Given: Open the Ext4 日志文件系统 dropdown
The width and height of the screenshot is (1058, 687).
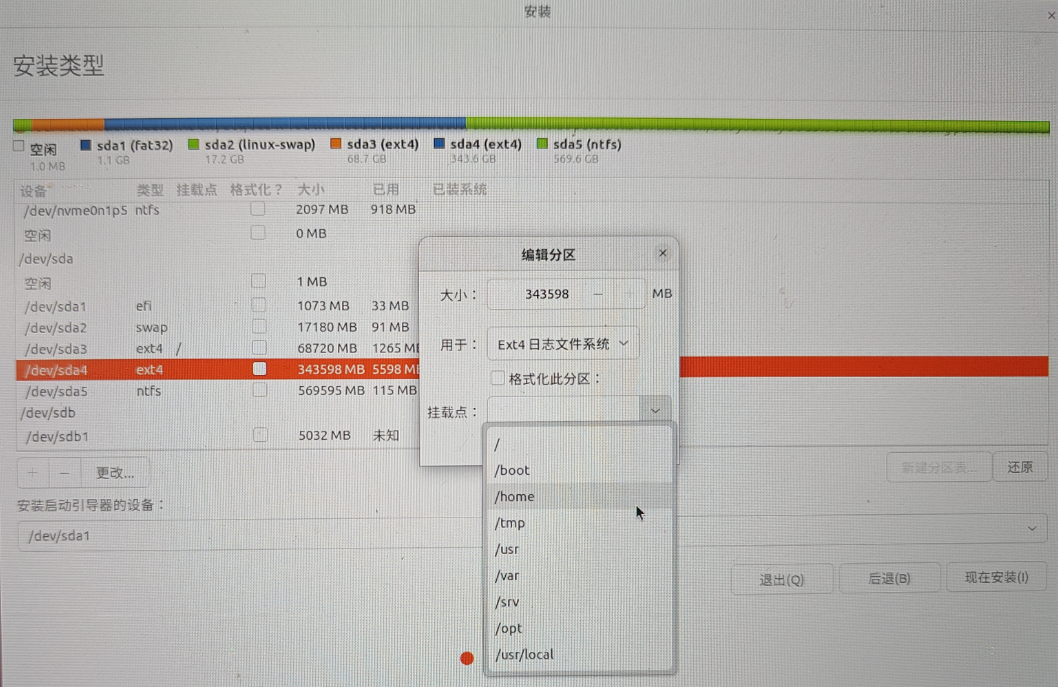Looking at the screenshot, I should (x=563, y=343).
